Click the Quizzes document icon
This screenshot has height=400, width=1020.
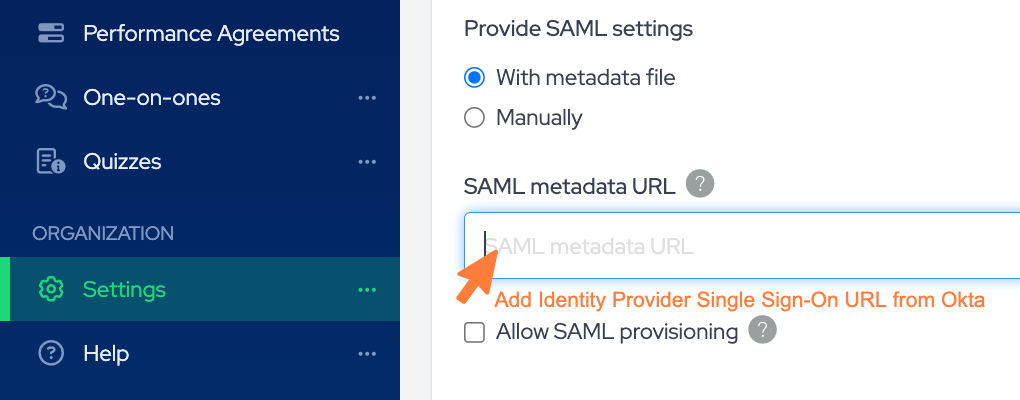[50, 161]
